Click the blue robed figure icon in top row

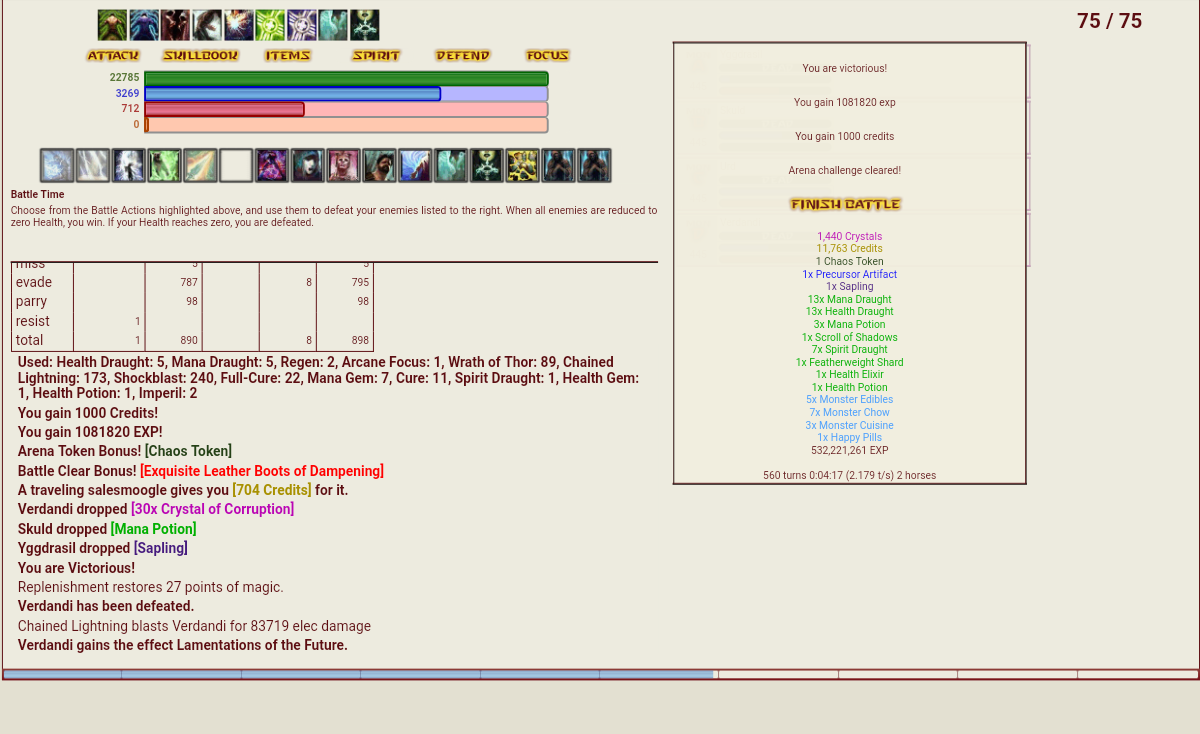point(144,24)
